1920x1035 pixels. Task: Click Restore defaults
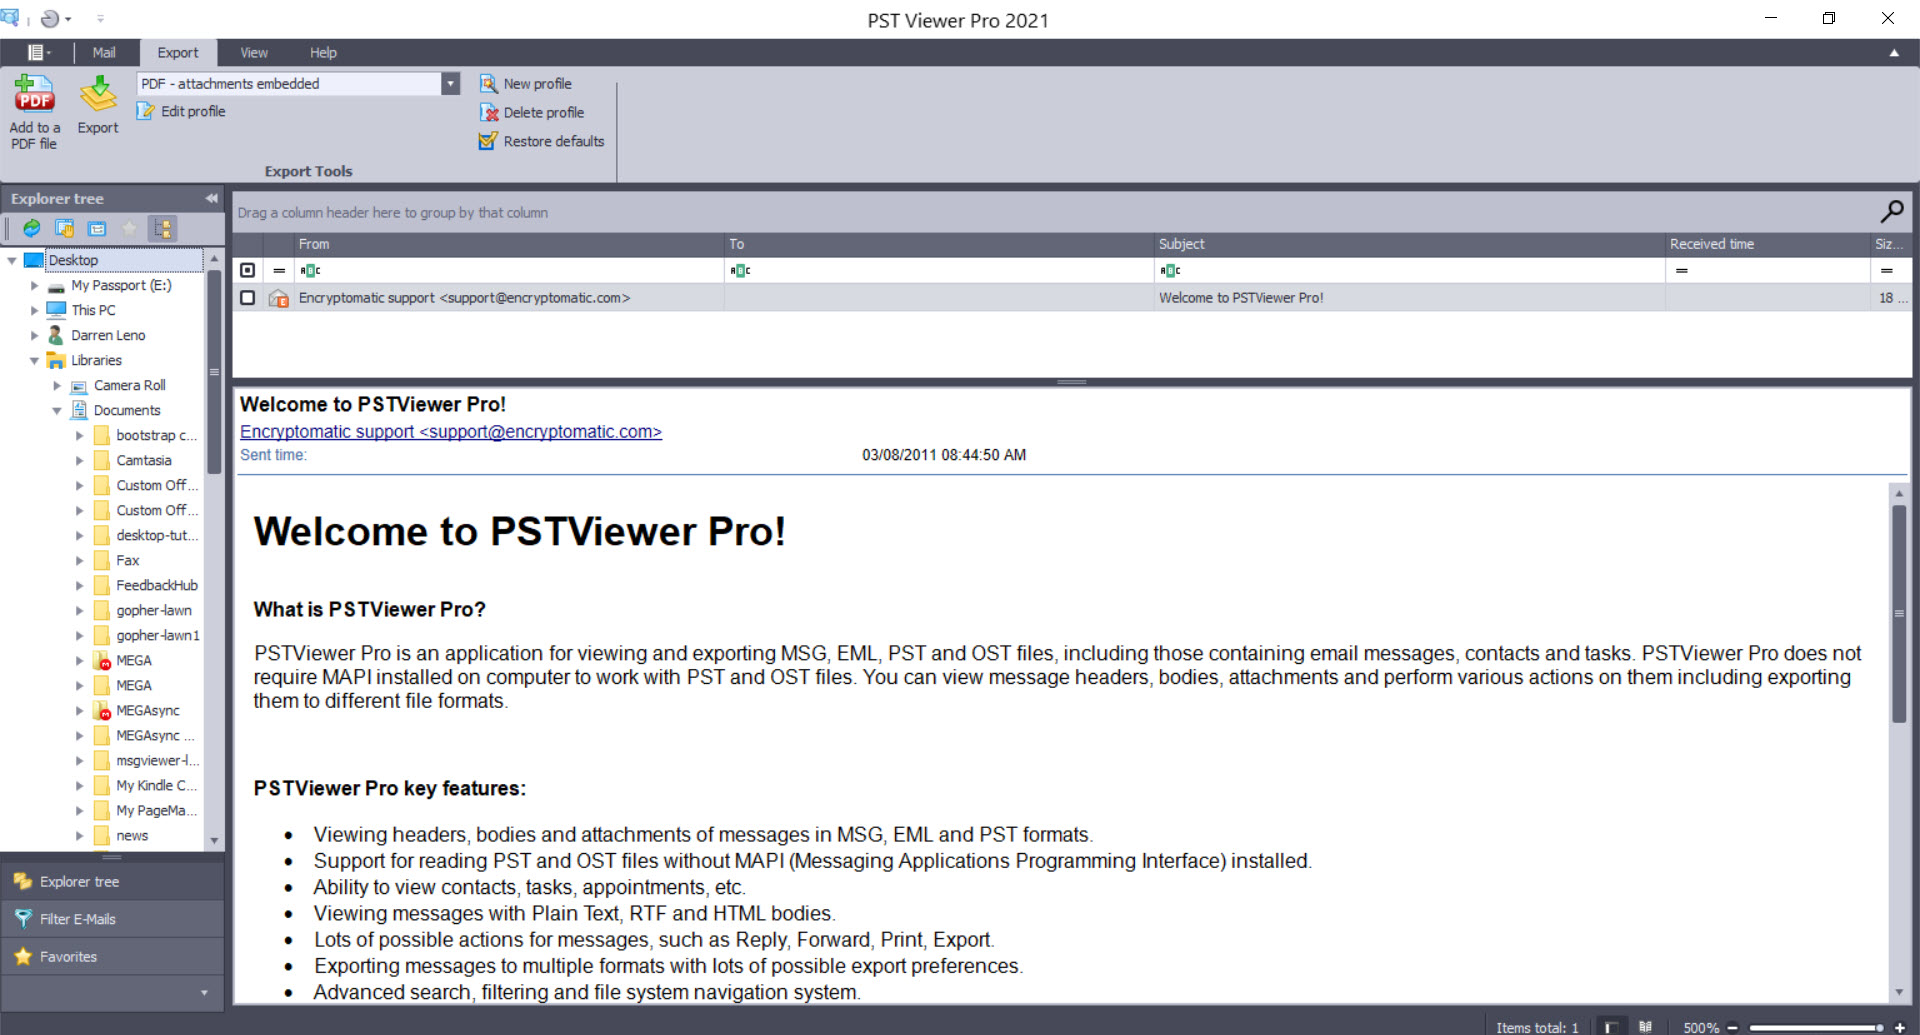553,141
